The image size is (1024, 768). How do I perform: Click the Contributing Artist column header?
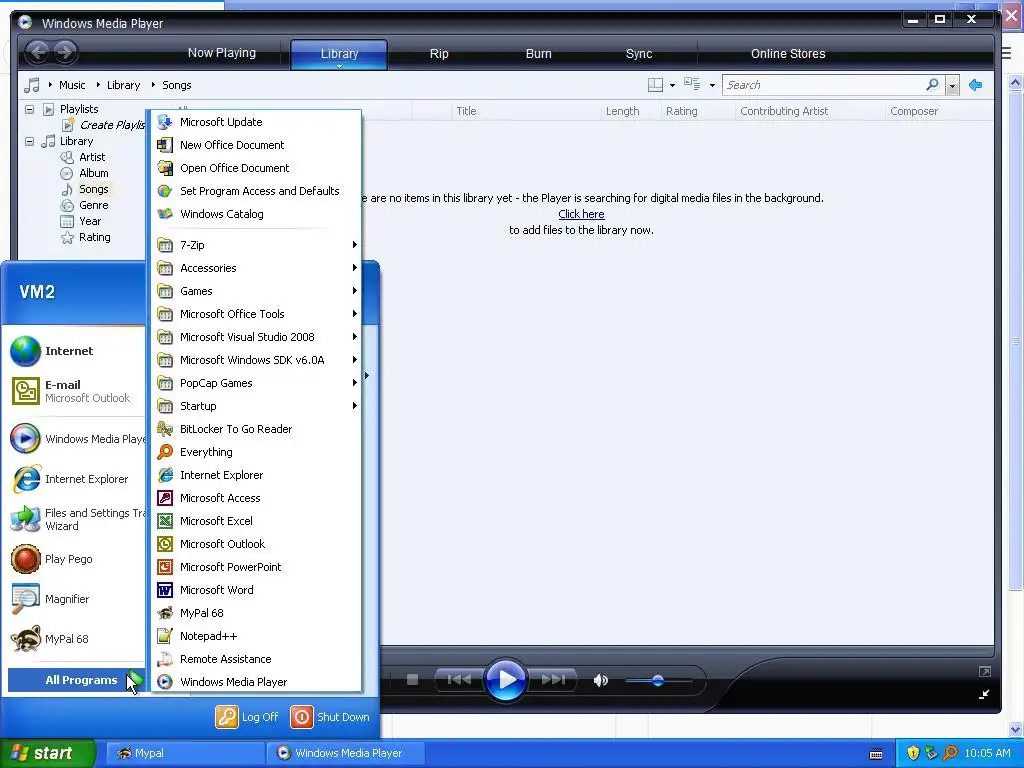809,111
